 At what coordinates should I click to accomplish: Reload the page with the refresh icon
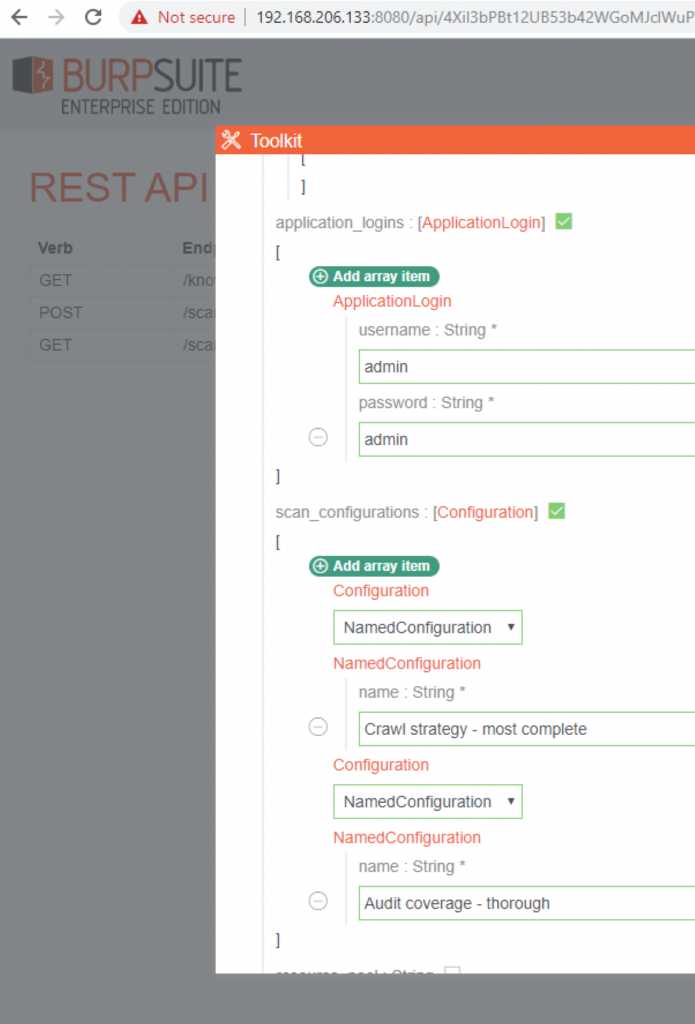point(93,17)
